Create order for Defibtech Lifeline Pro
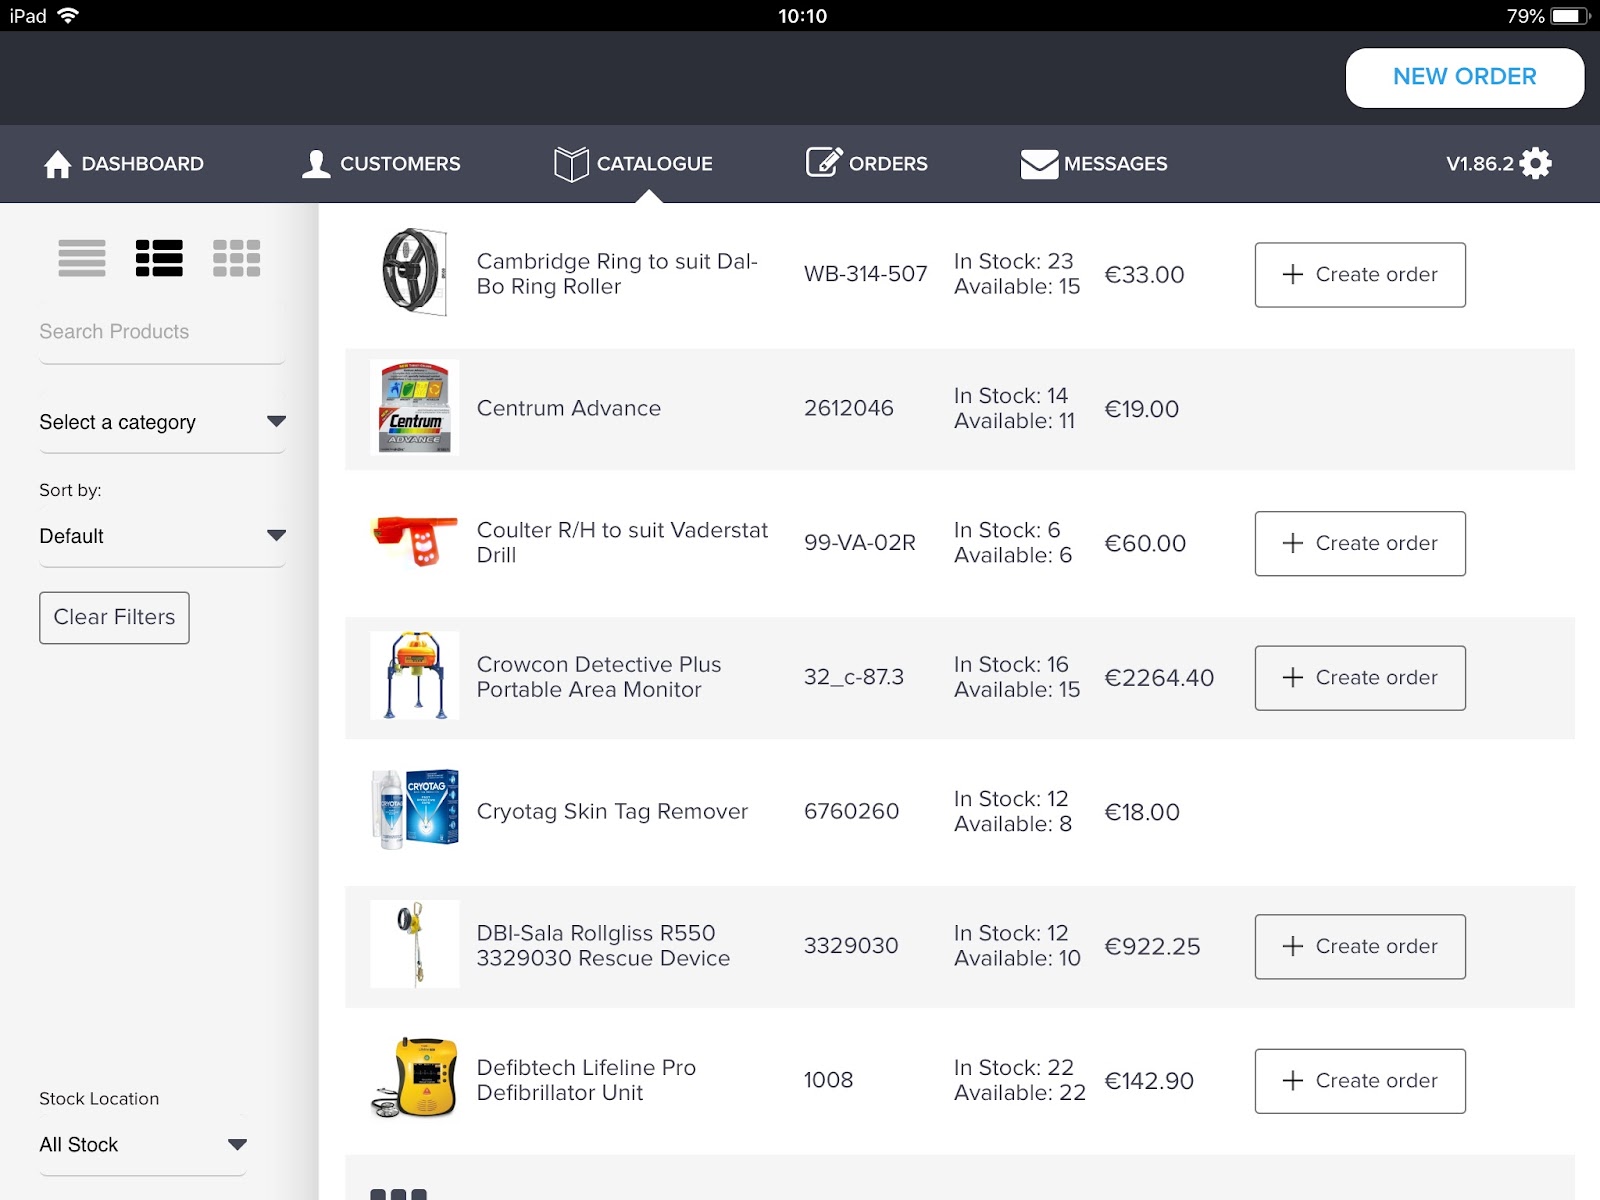This screenshot has height=1200, width=1600. pos(1360,1081)
